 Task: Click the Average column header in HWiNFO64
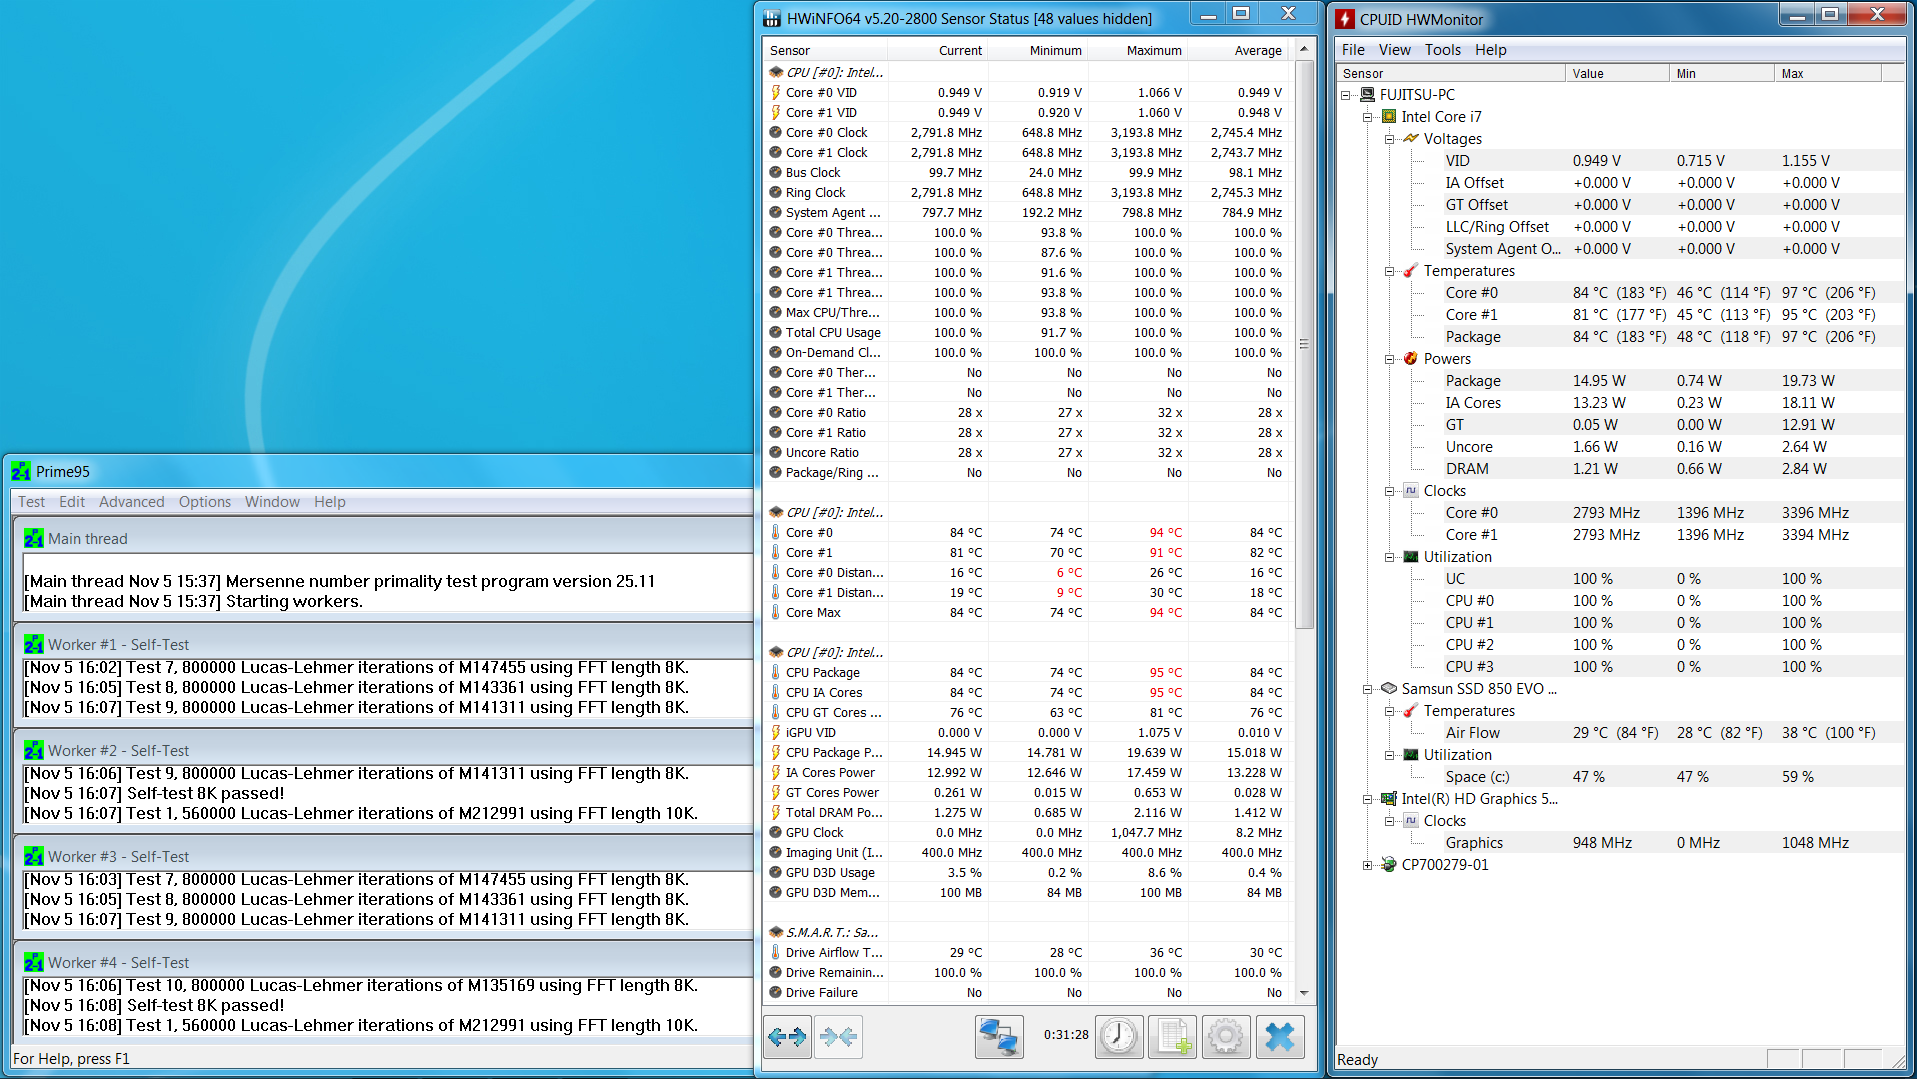pos(1239,51)
